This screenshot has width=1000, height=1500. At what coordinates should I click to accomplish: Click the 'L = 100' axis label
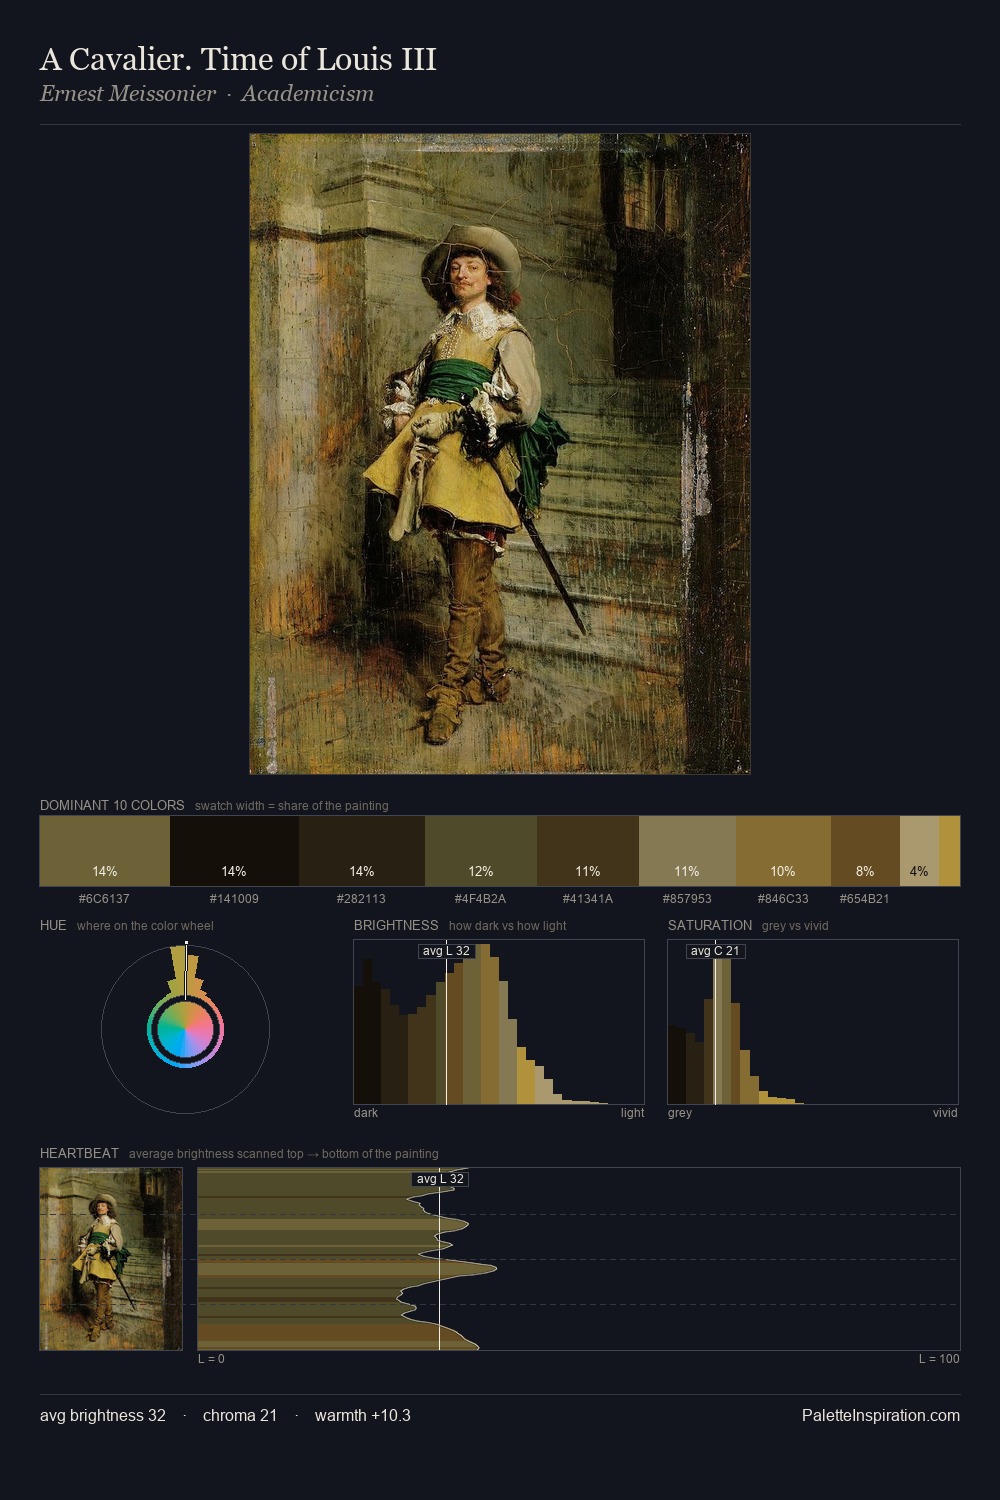click(x=939, y=1359)
